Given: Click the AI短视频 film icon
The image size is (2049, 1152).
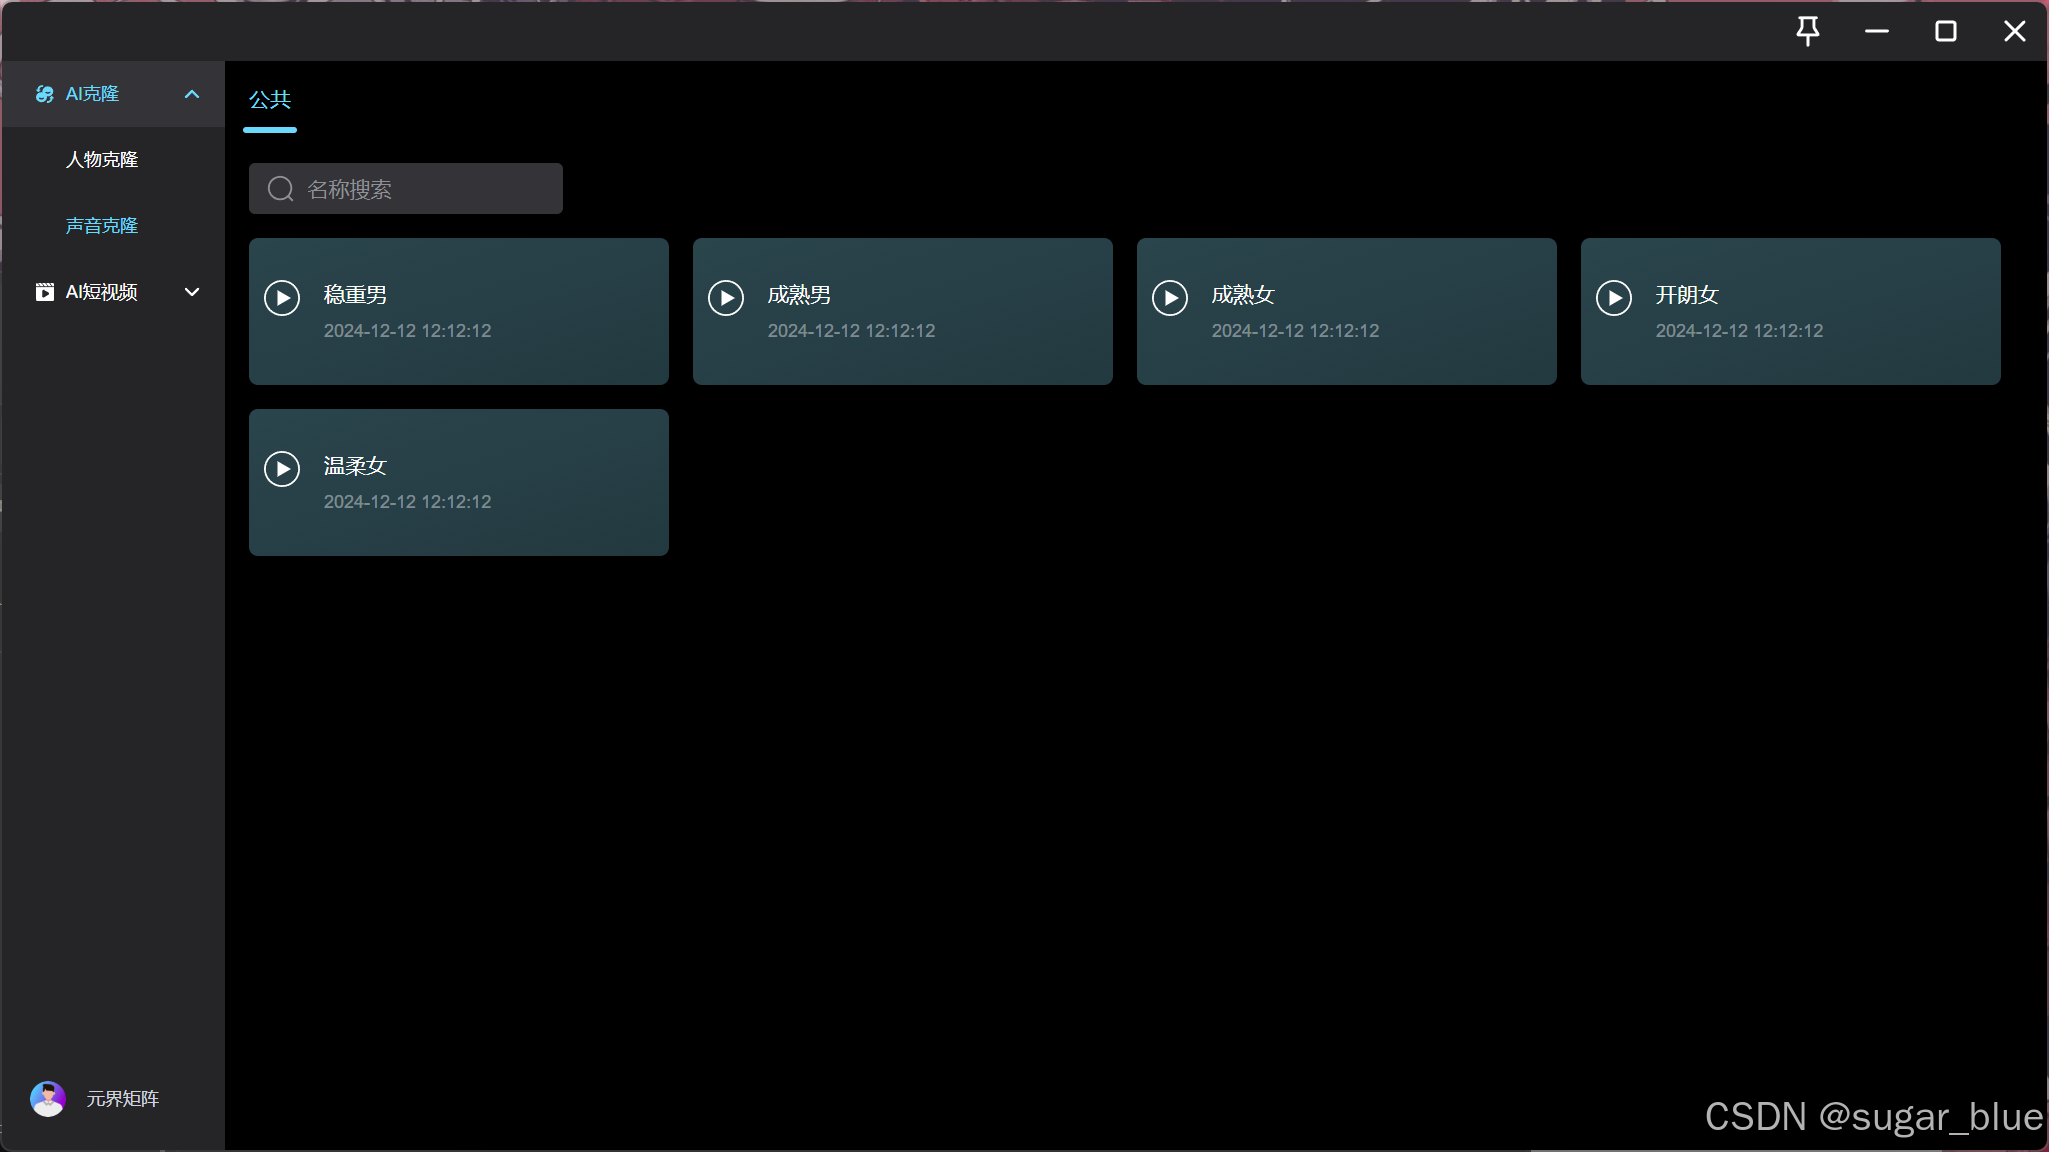Looking at the screenshot, I should pos(44,292).
